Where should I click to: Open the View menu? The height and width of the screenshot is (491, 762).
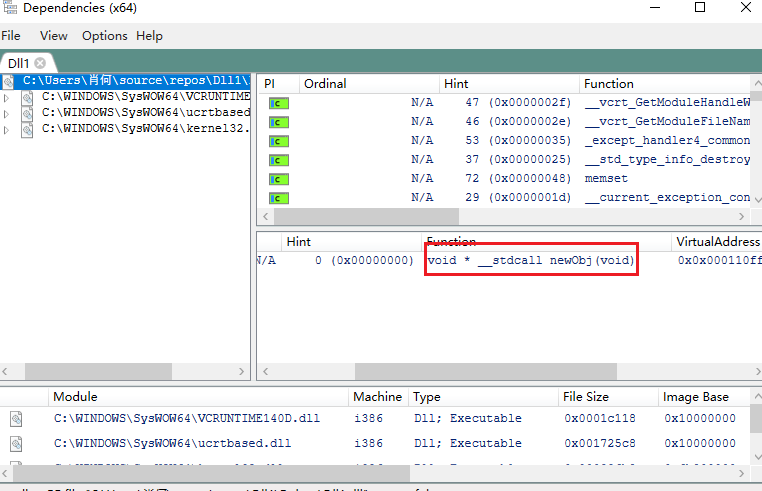coord(54,35)
